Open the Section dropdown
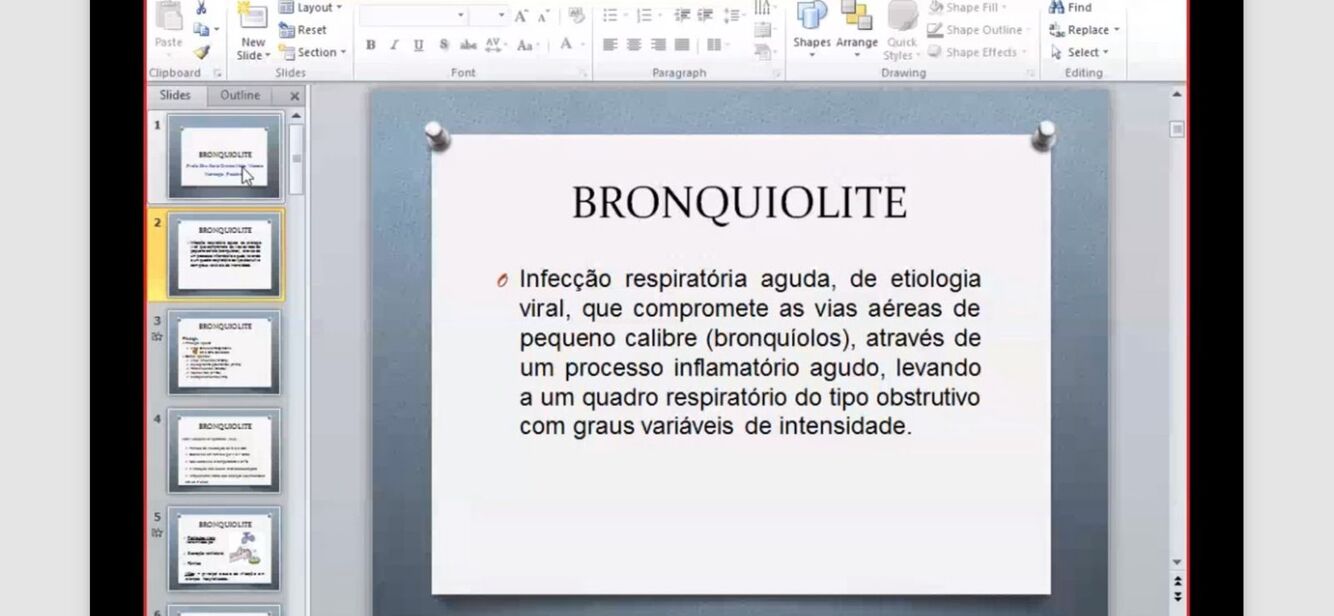 point(313,52)
